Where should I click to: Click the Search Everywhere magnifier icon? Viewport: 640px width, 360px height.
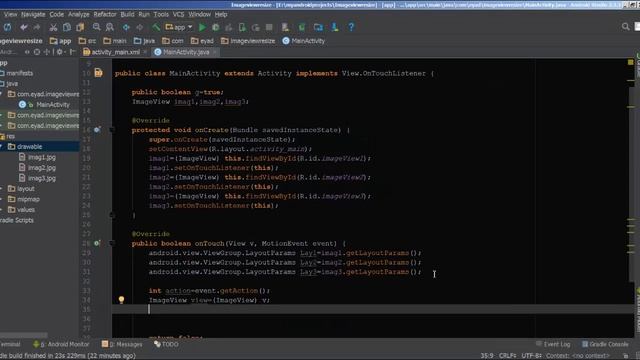625,27
